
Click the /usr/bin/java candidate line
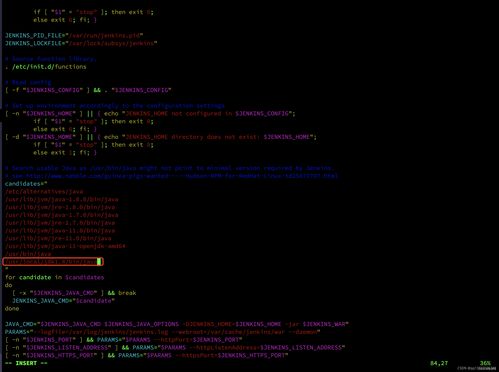point(28,254)
